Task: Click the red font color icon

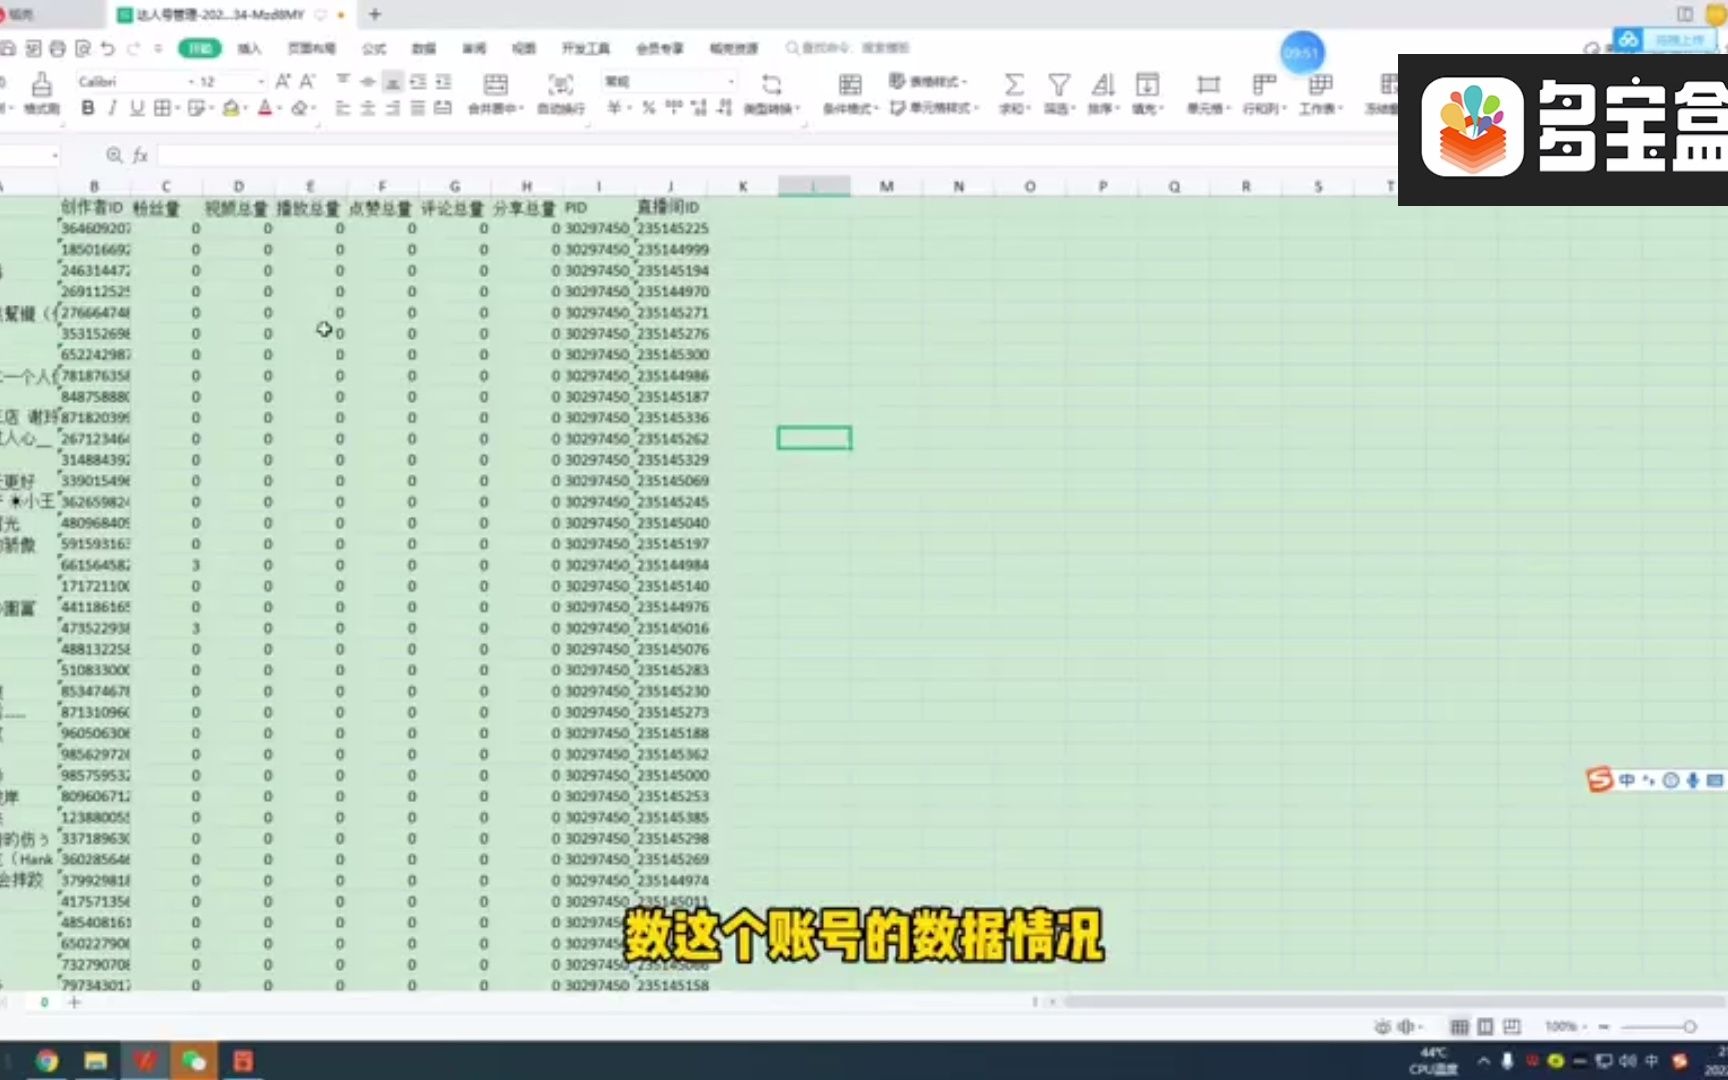Action: (265, 108)
